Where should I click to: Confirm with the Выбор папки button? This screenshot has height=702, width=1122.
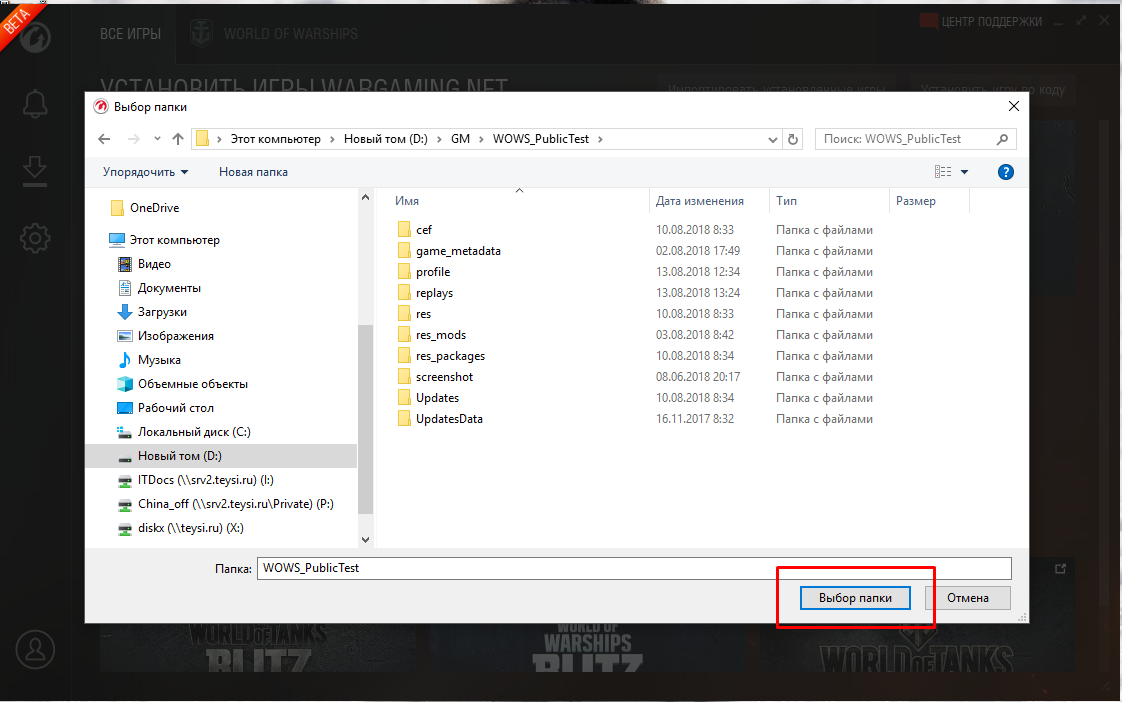[855, 598]
